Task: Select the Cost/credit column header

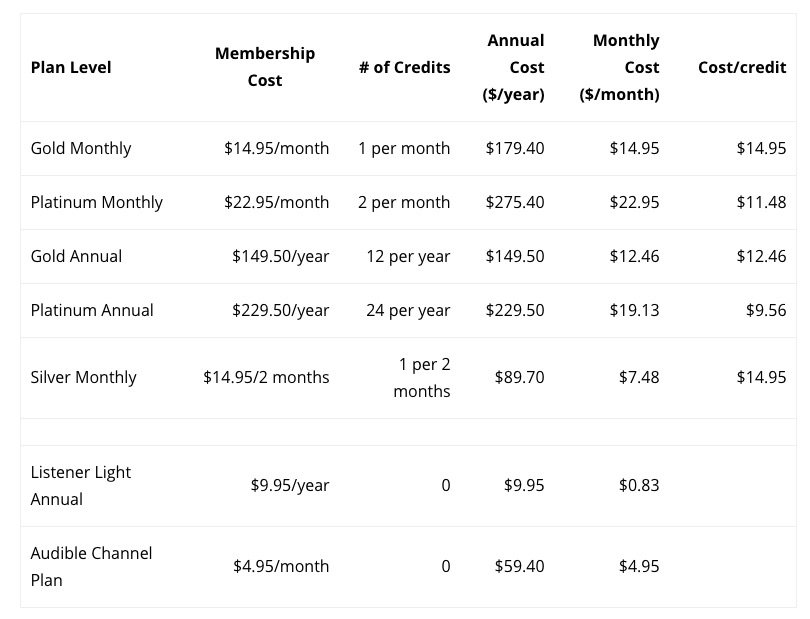Action: 742,68
